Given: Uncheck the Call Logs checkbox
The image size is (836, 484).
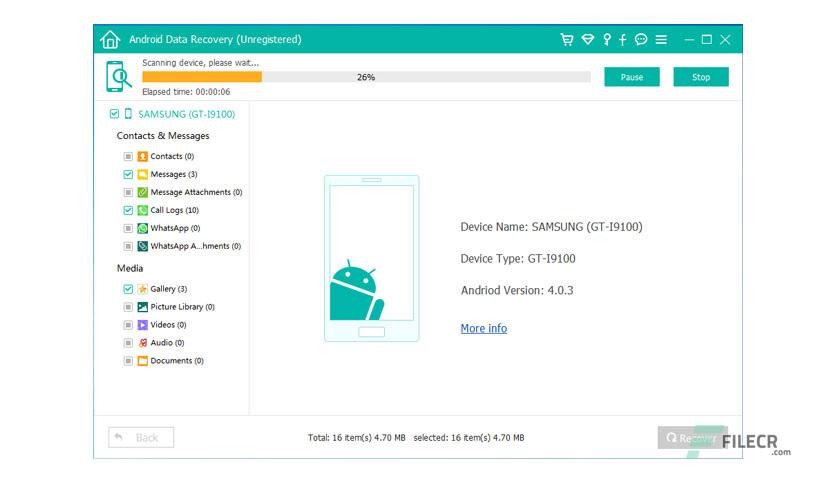Looking at the screenshot, I should point(128,210).
